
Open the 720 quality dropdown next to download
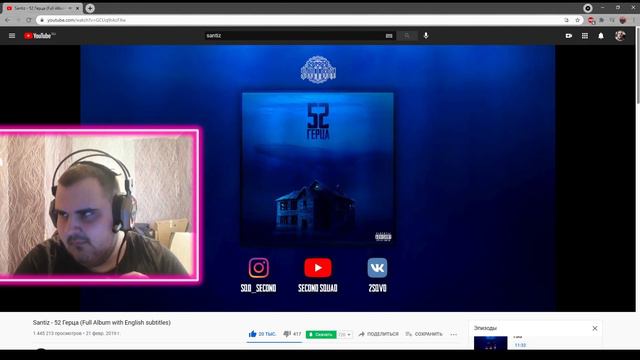[345, 334]
